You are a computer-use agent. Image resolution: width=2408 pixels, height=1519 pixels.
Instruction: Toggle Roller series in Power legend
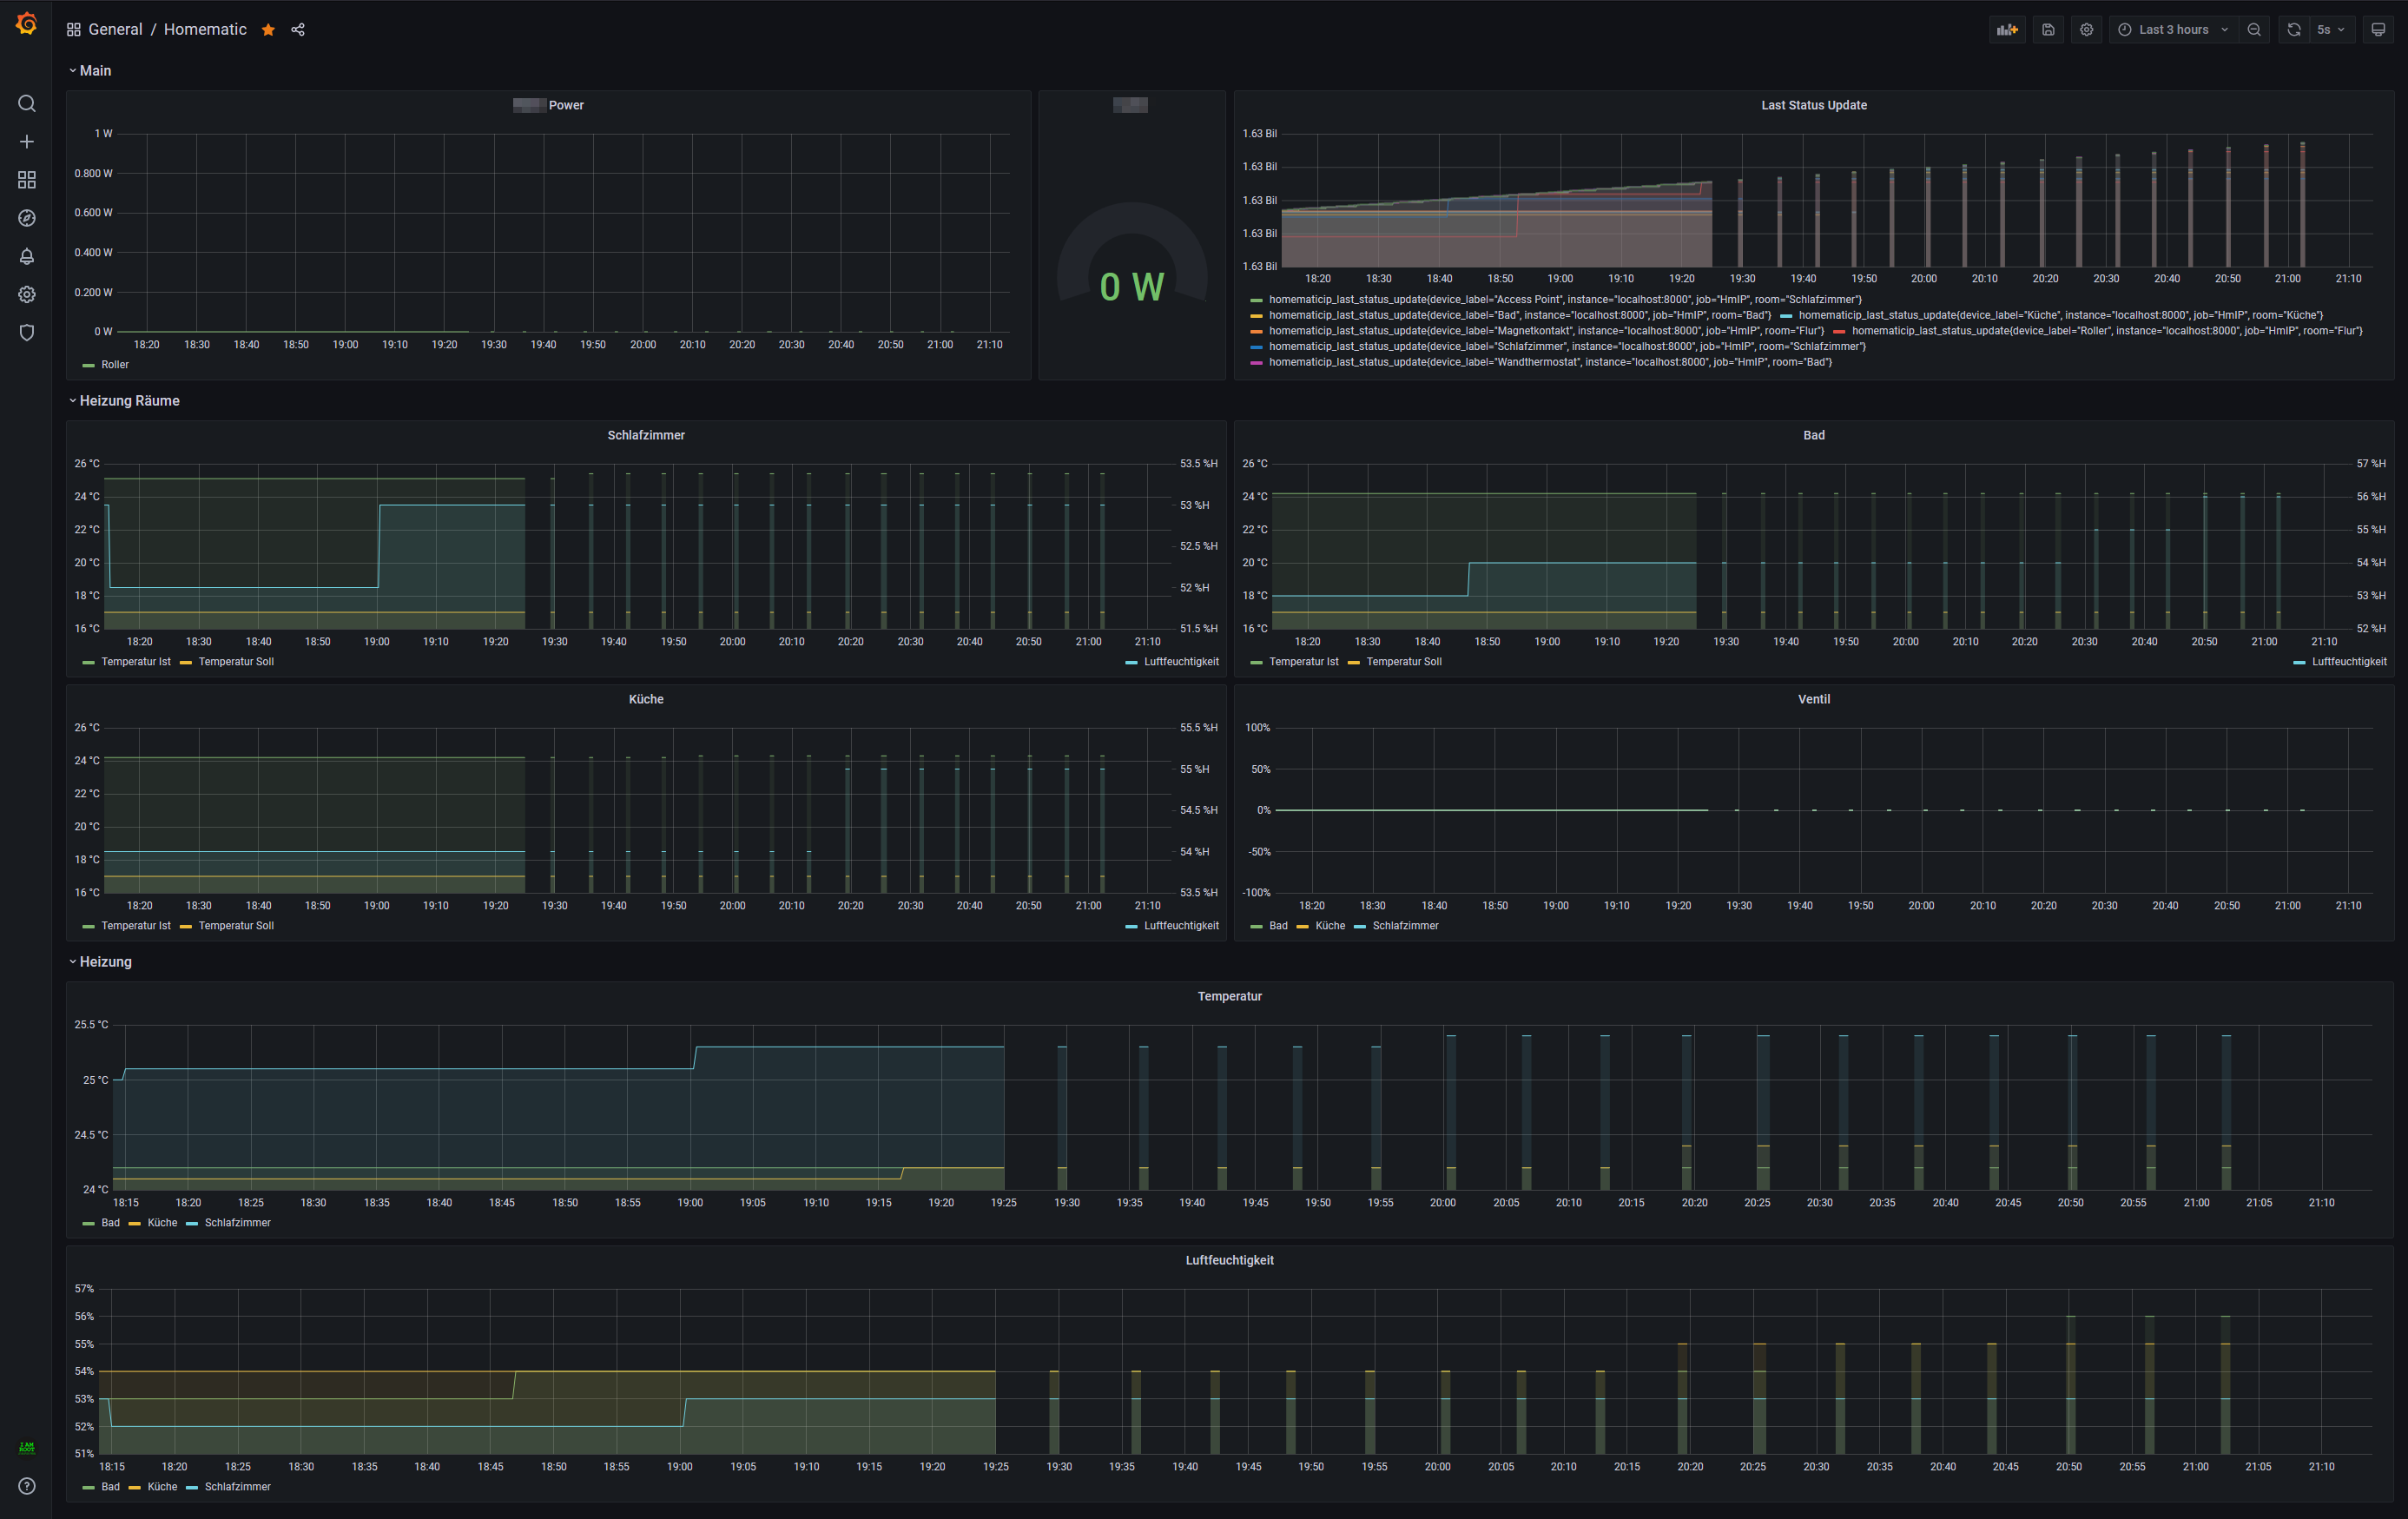point(115,365)
